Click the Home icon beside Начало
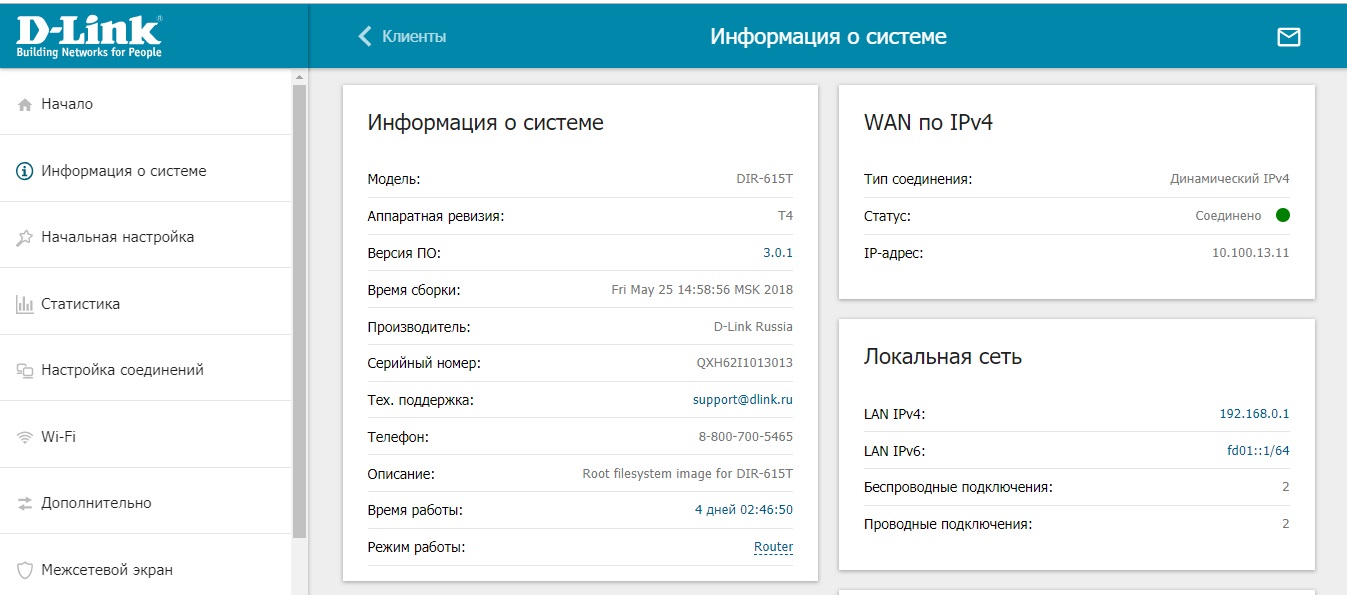This screenshot has height=595, width=1347. coord(25,105)
